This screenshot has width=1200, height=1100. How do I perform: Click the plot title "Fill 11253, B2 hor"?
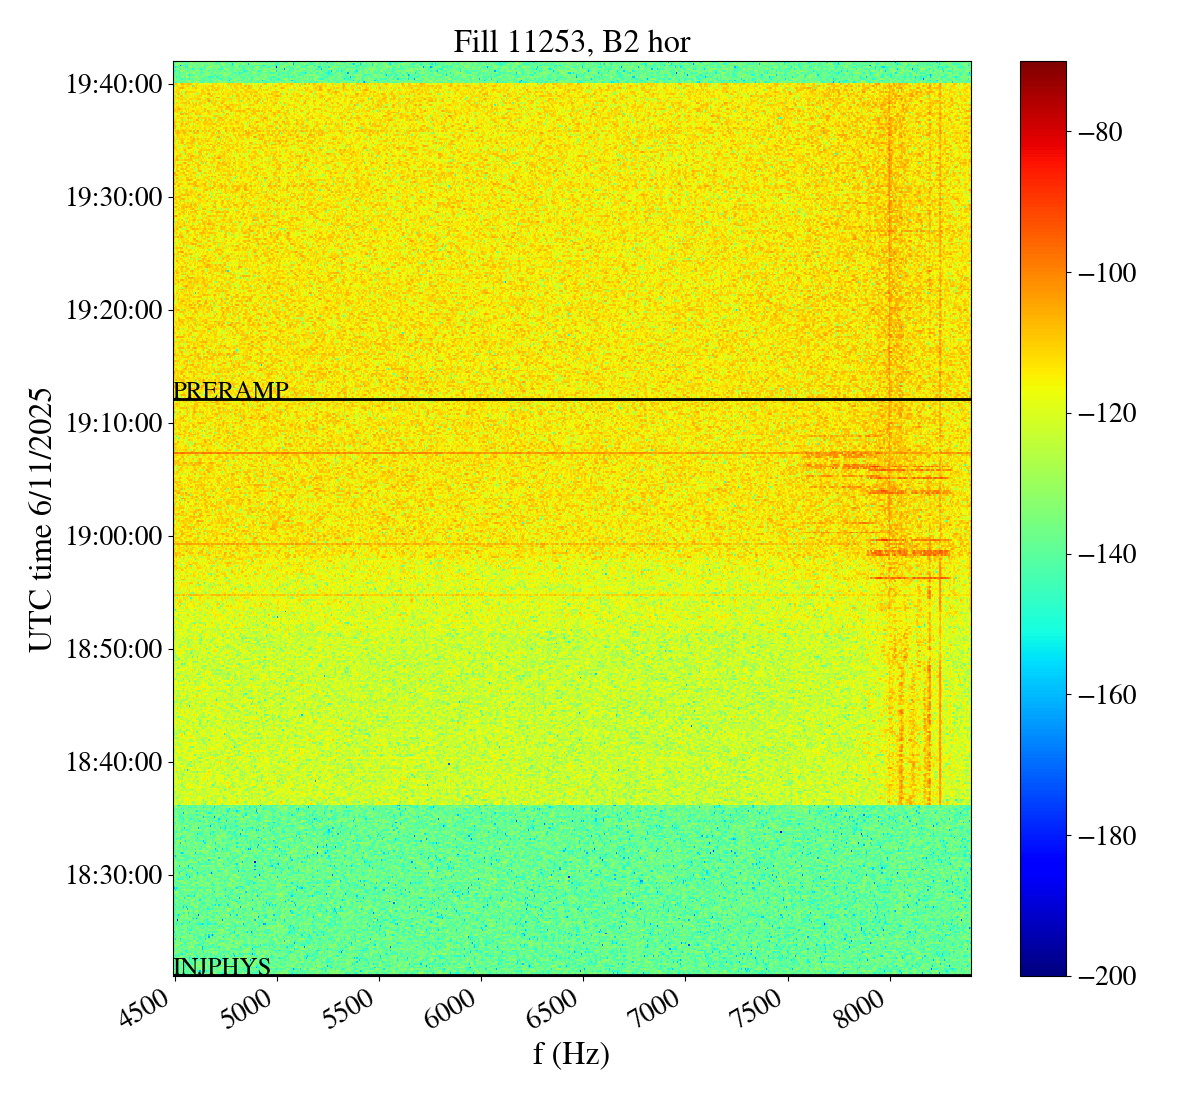pos(571,42)
